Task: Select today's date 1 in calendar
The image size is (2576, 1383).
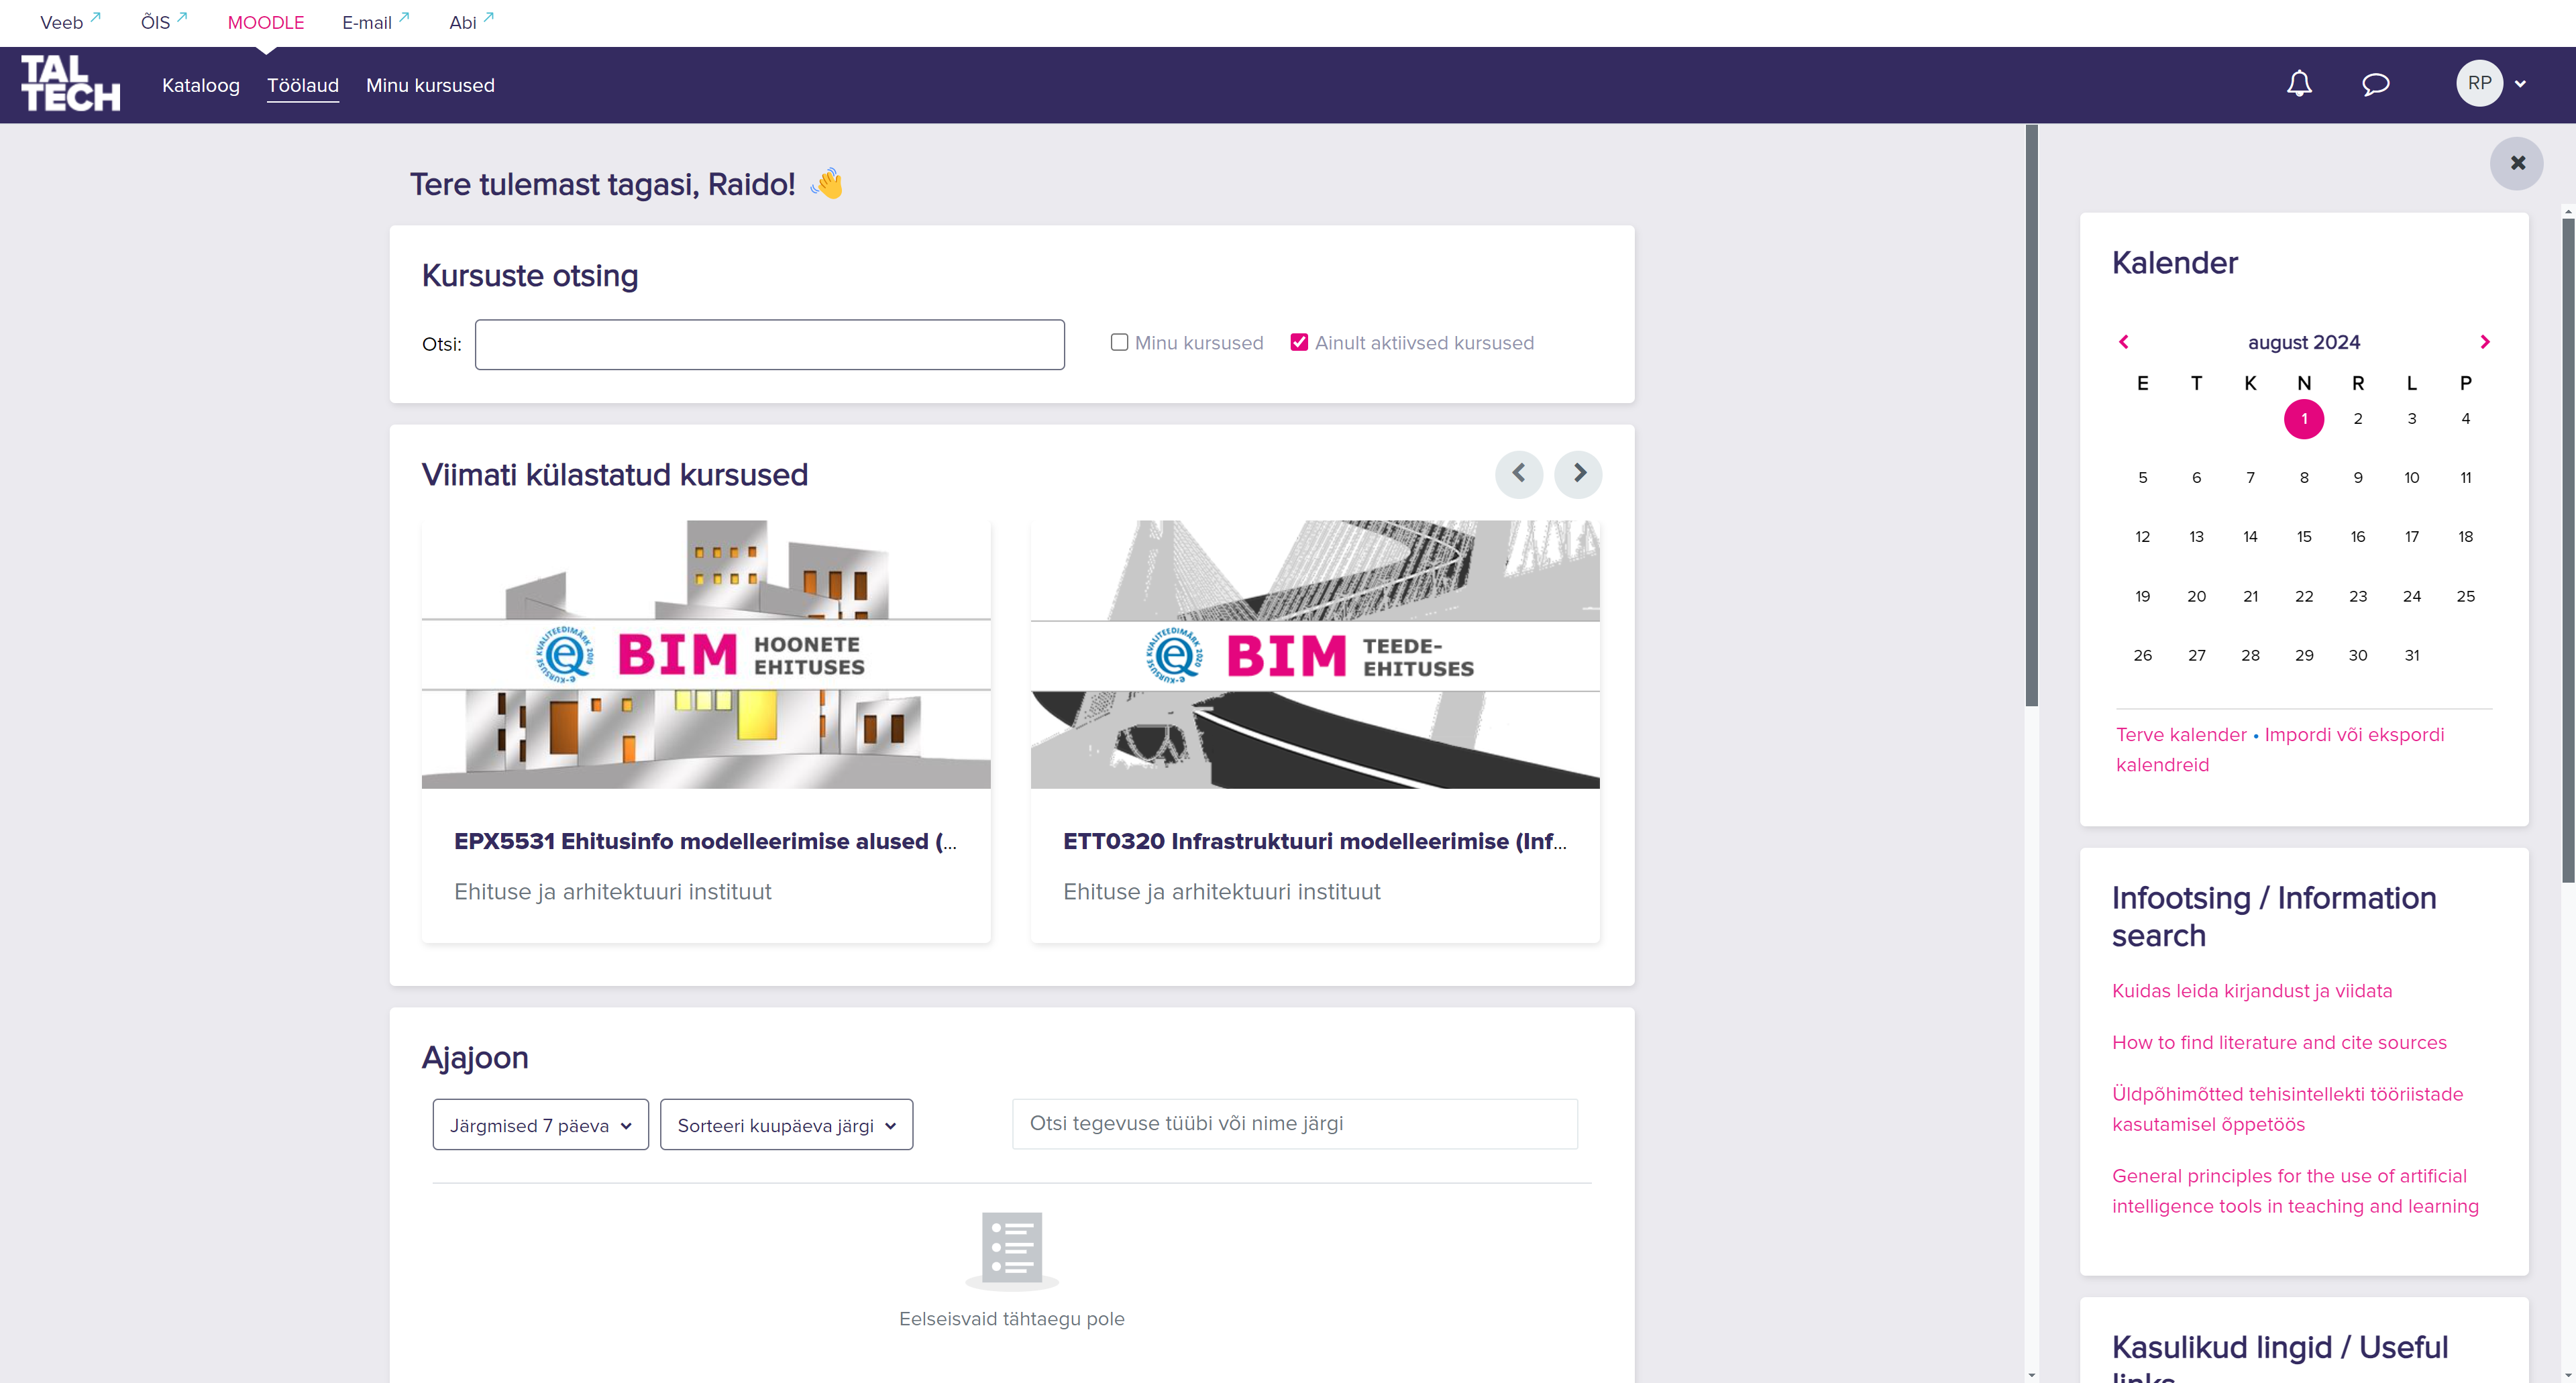Action: [x=2303, y=419]
